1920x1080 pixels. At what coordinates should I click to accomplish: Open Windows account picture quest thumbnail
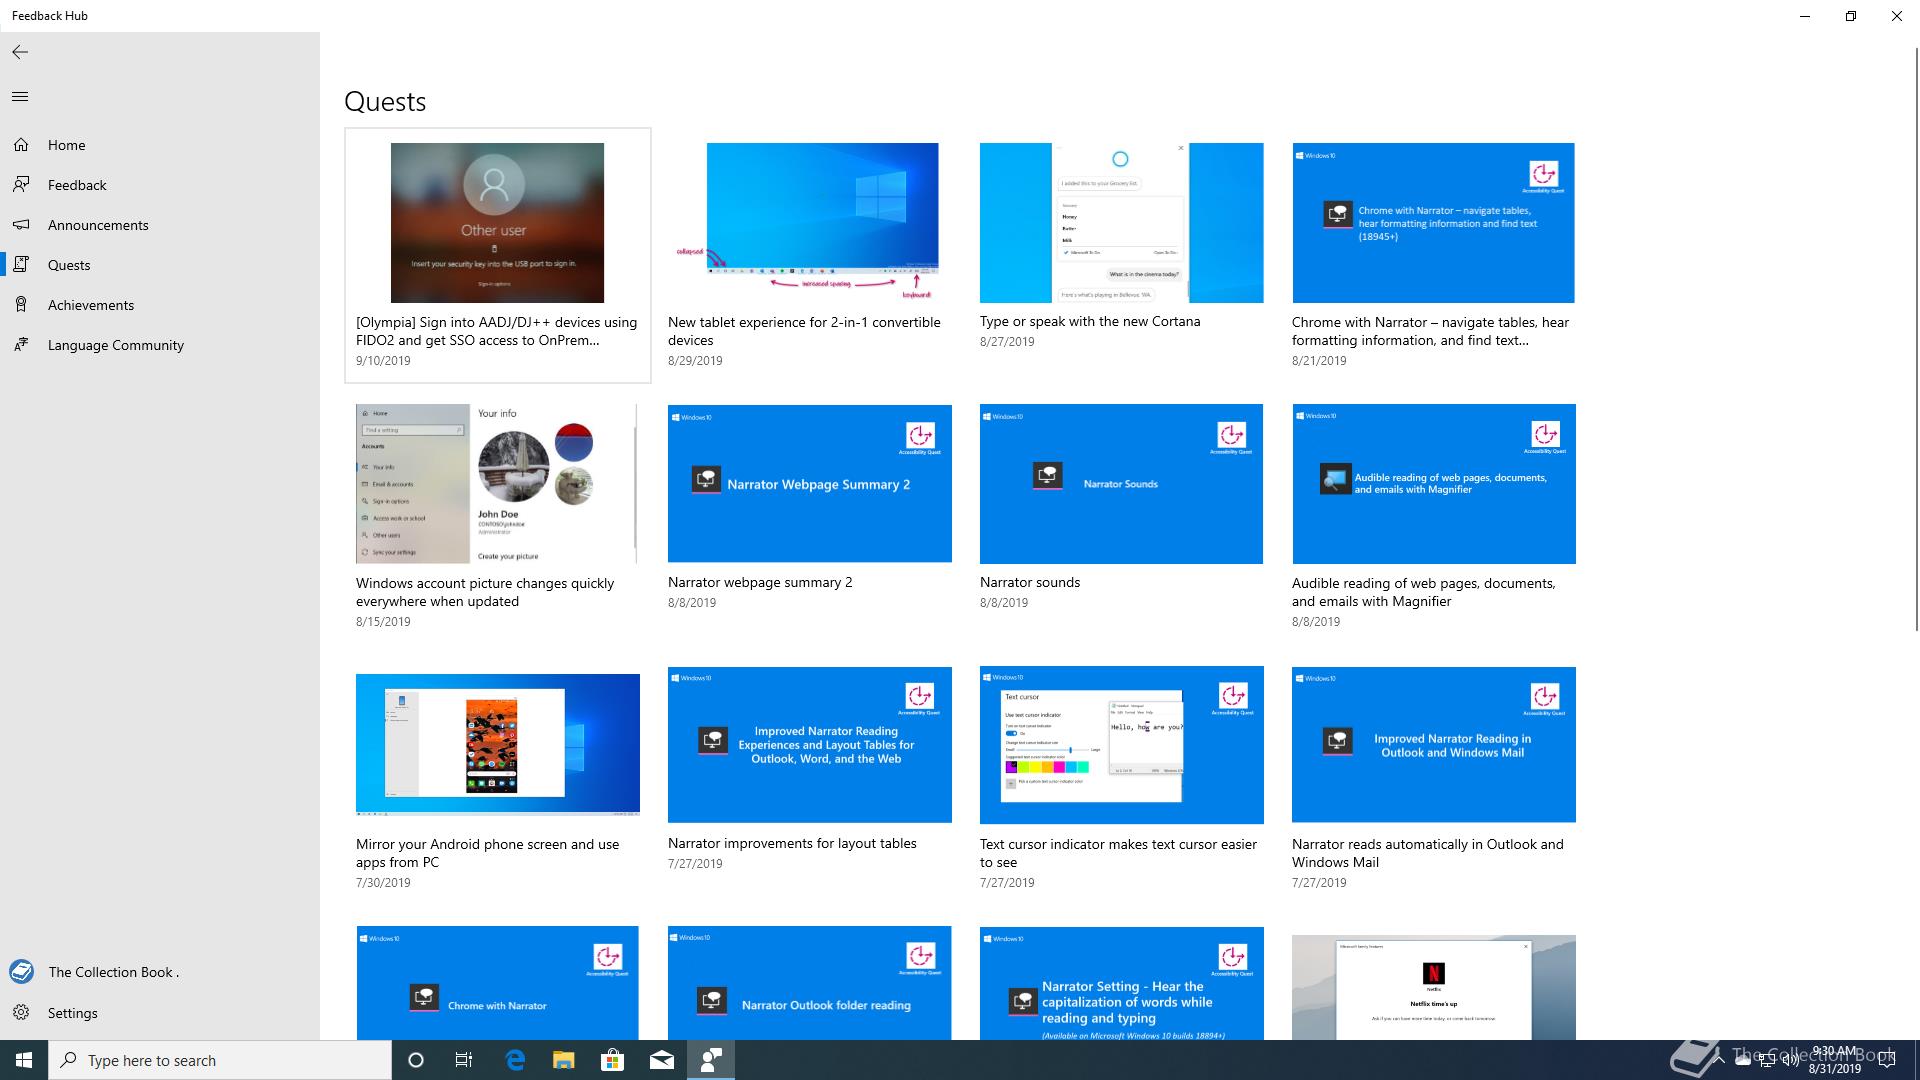click(497, 484)
